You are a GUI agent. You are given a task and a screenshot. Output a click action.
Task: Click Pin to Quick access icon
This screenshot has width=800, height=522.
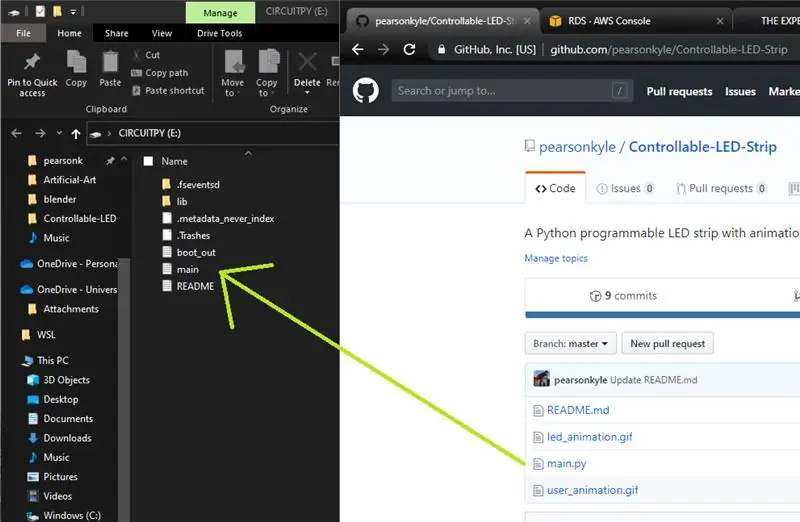(x=32, y=62)
